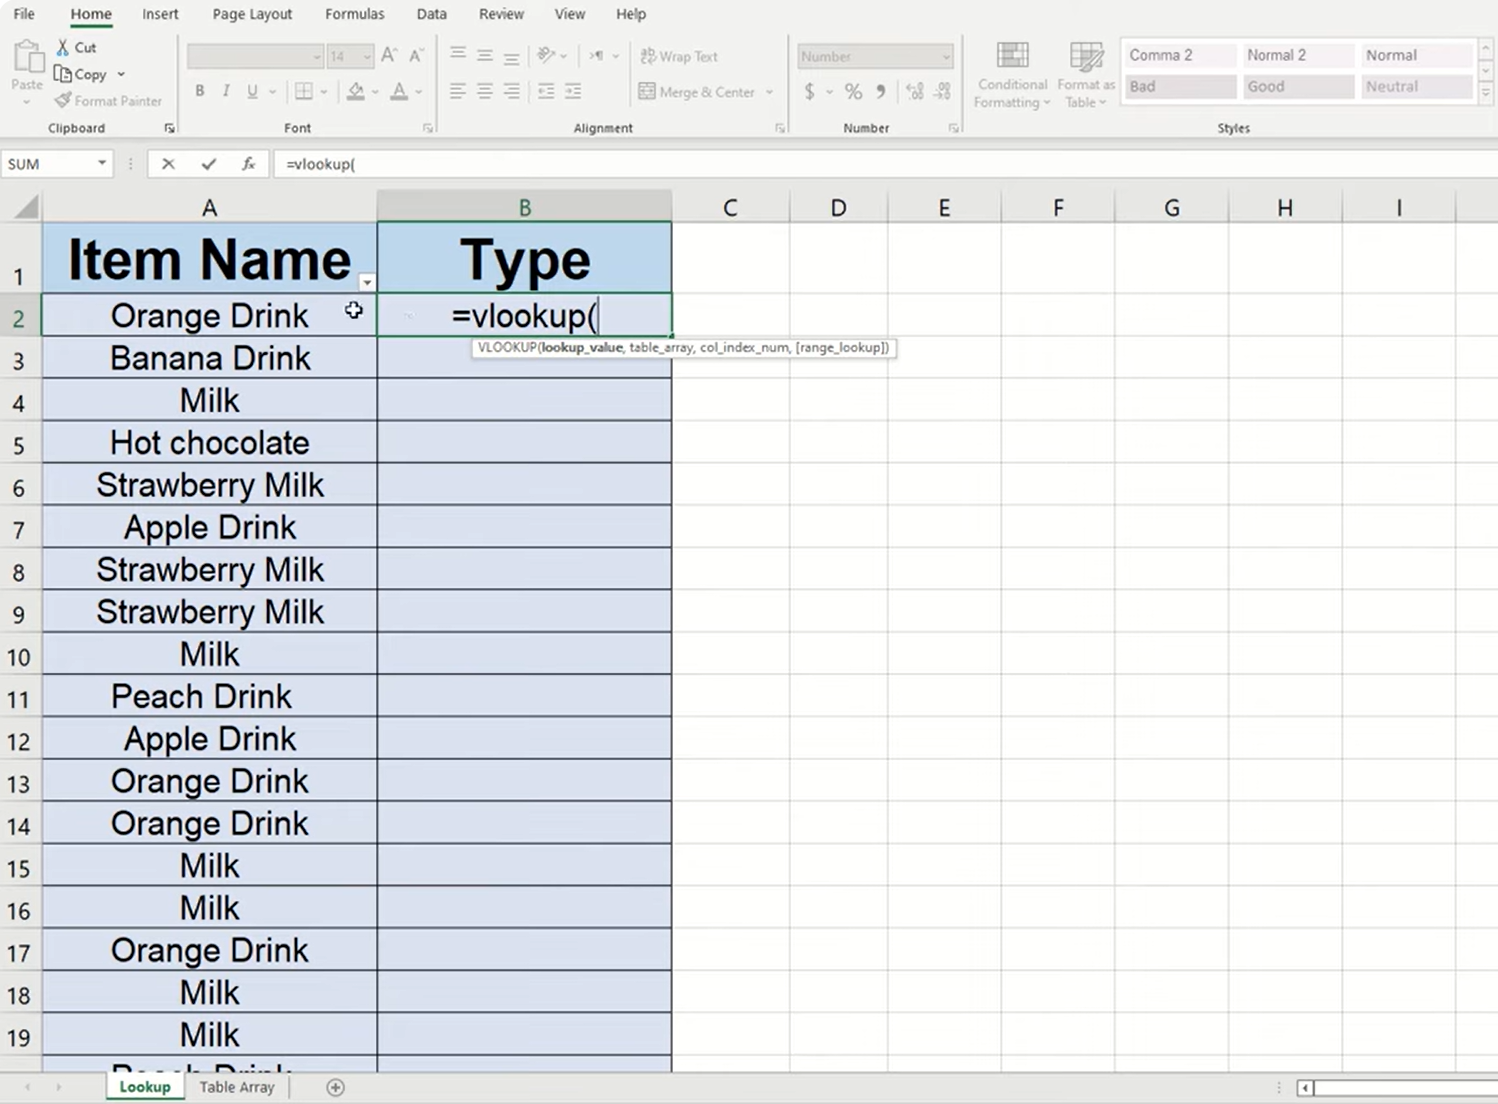The height and width of the screenshot is (1104, 1498).
Task: Cancel the formula entry with X
Action: 168,164
